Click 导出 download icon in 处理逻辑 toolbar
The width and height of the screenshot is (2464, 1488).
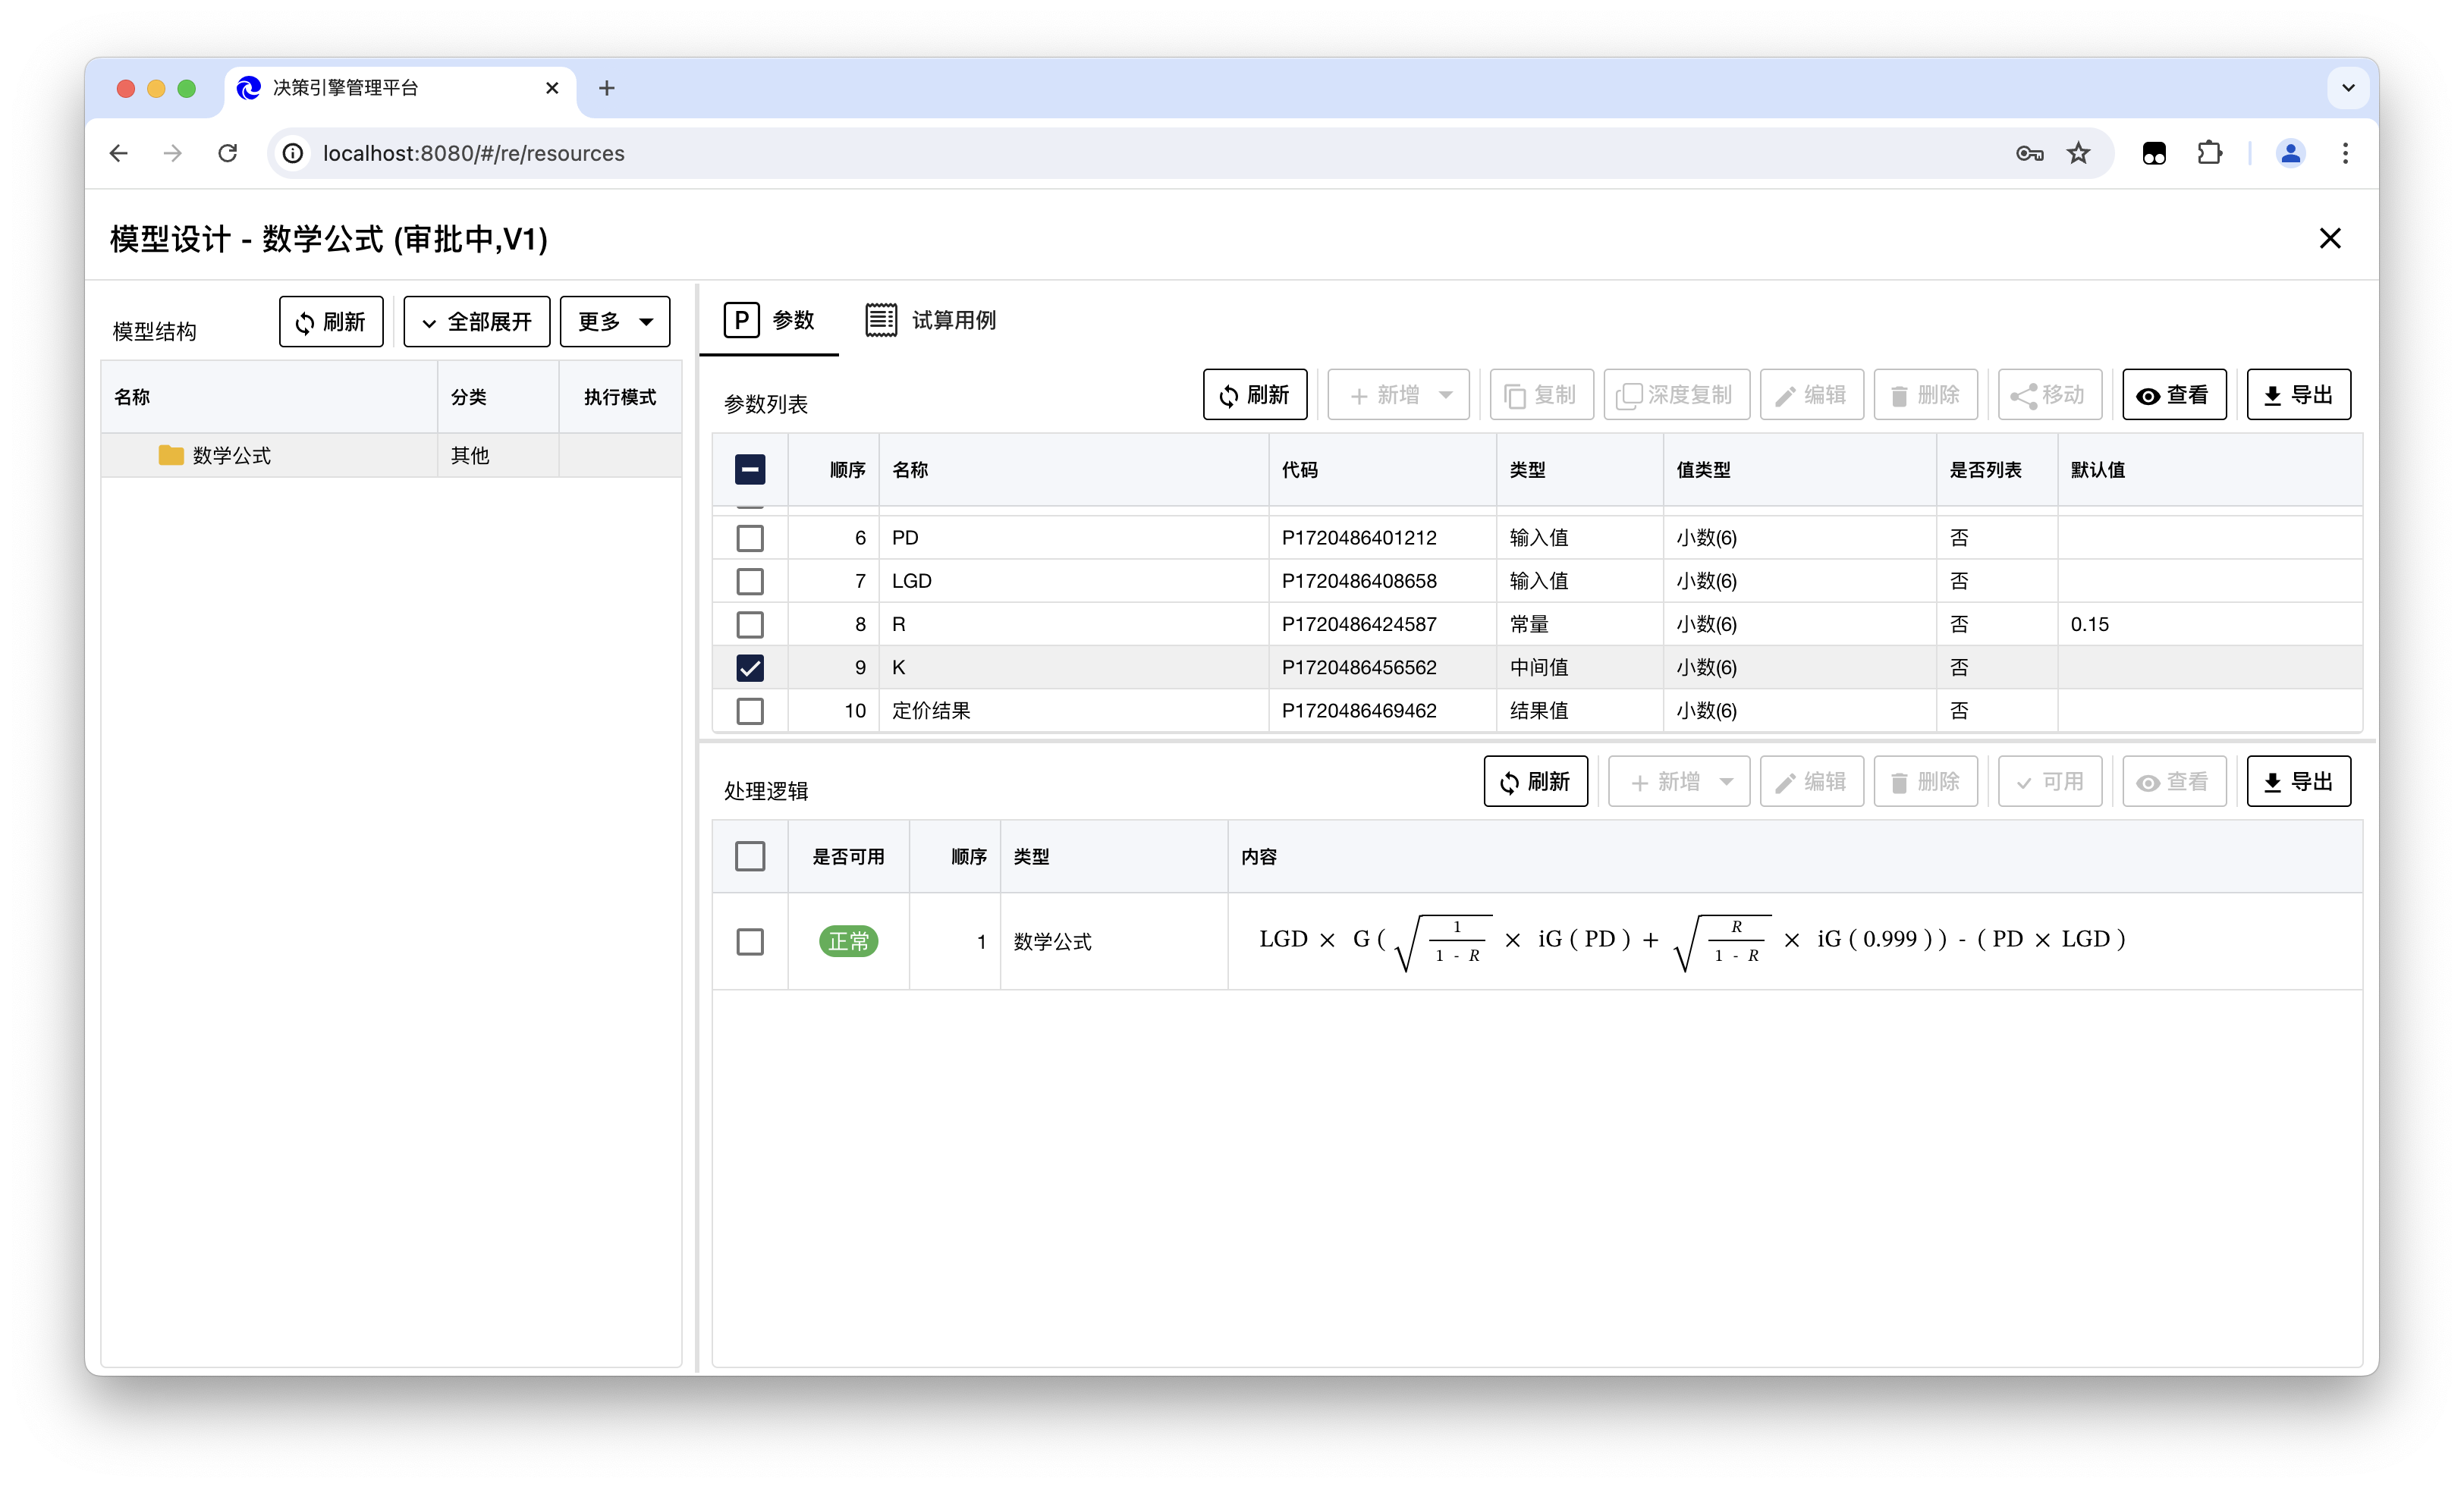click(x=2272, y=782)
